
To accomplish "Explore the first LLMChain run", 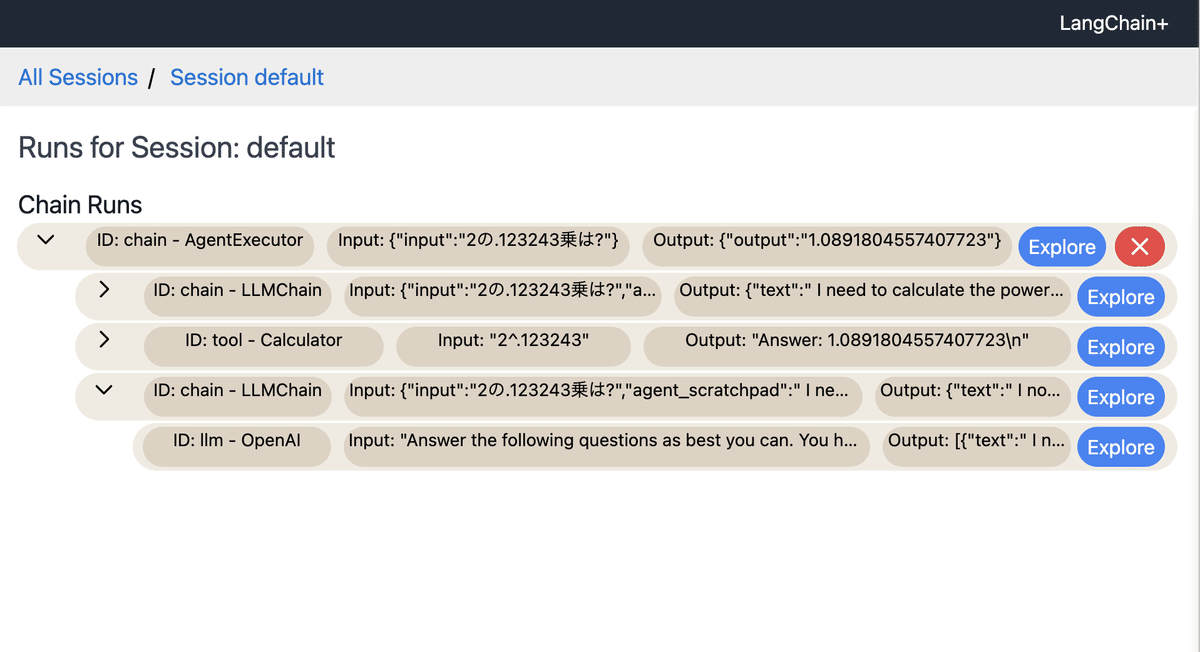I will point(1121,297).
